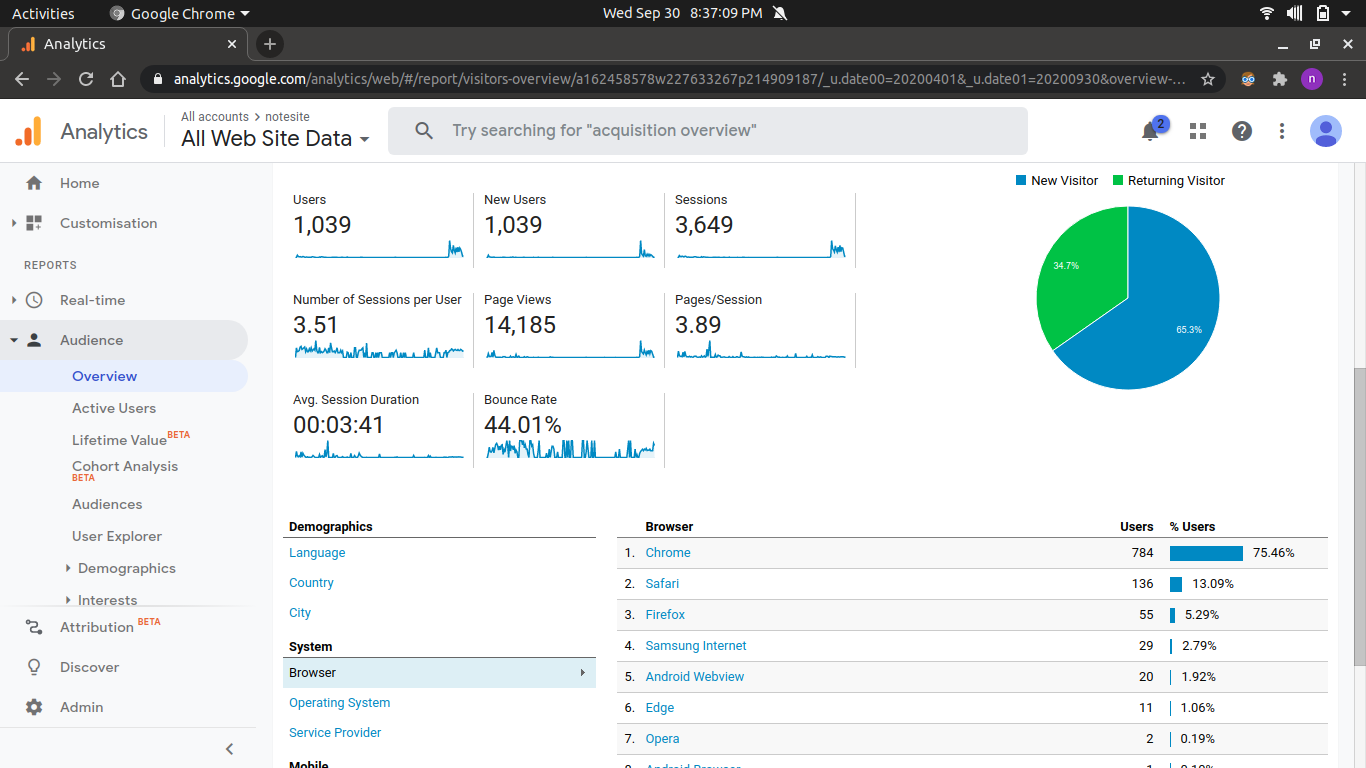Click the masked extension icon in toolbar
Viewport: 1366px width, 768px height.
(x=1248, y=79)
